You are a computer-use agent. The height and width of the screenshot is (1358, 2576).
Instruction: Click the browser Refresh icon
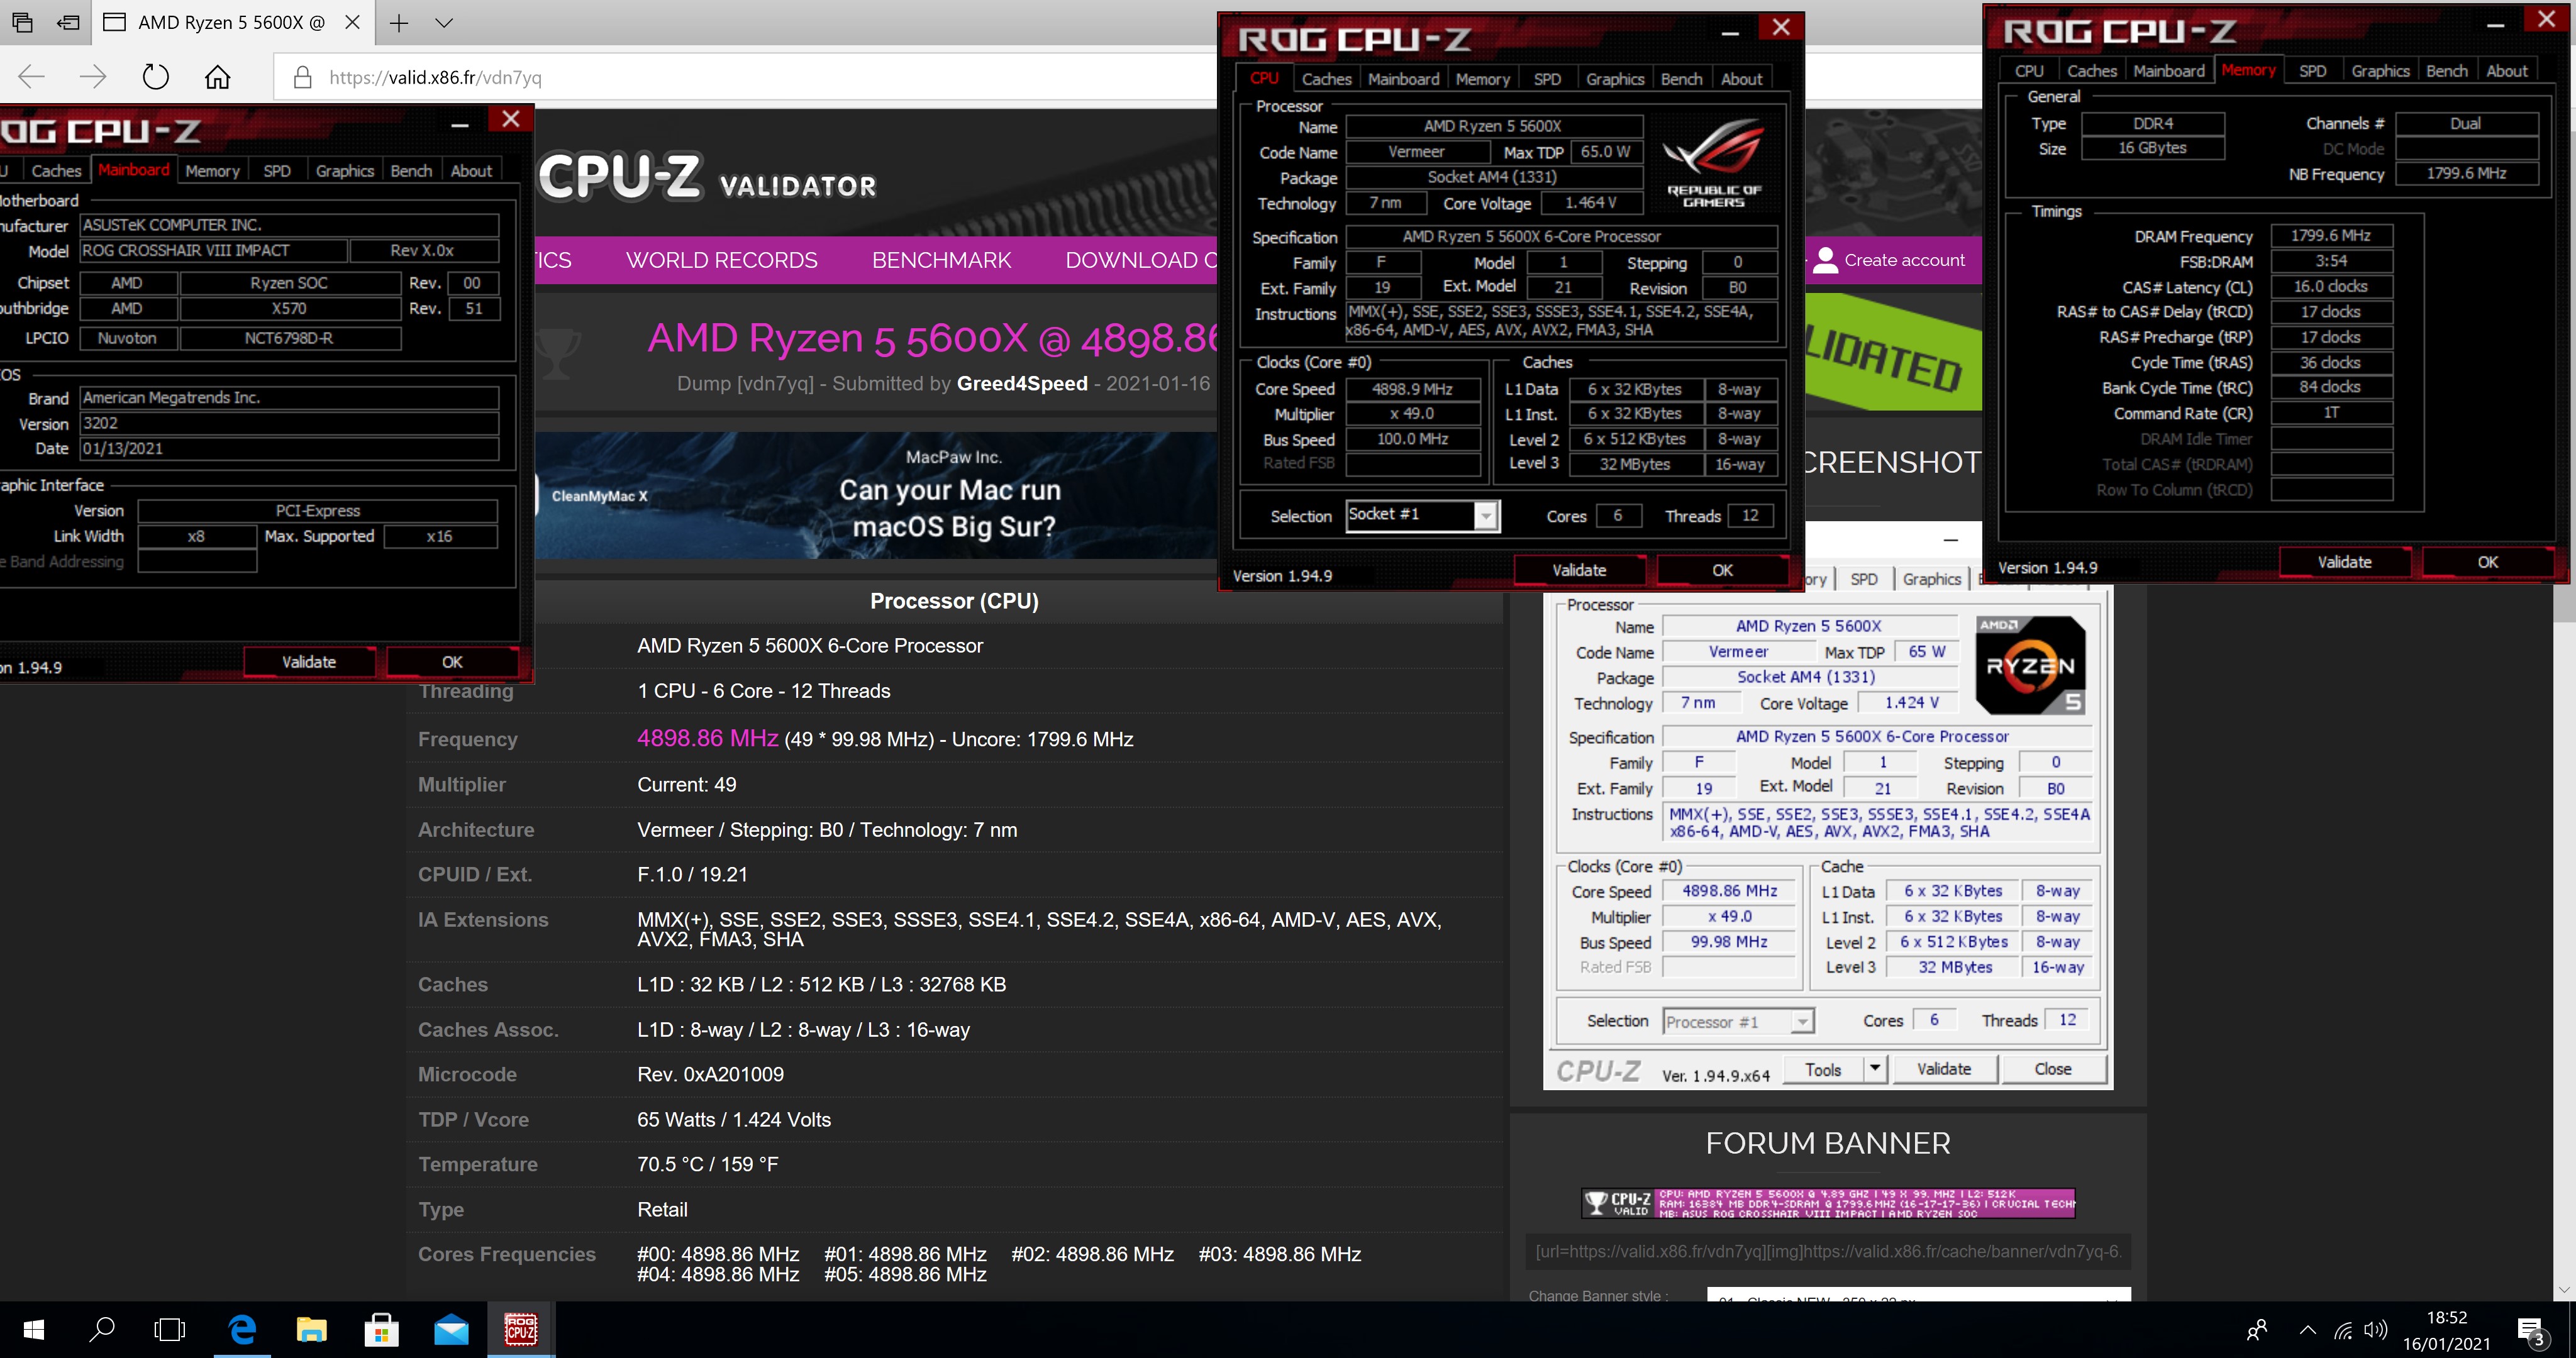[155, 77]
